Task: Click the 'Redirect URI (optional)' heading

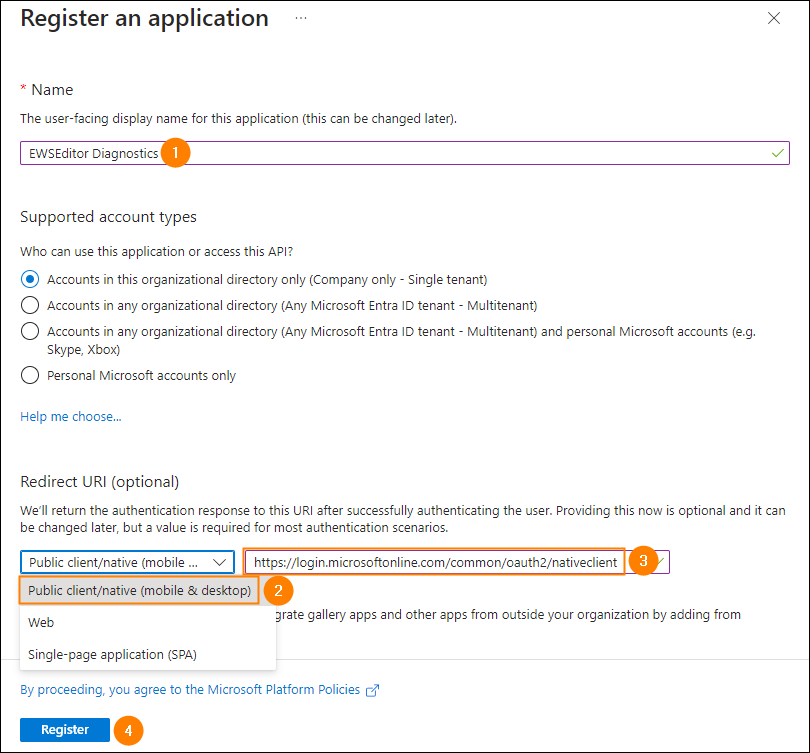Action: pyautogui.click(x=100, y=482)
